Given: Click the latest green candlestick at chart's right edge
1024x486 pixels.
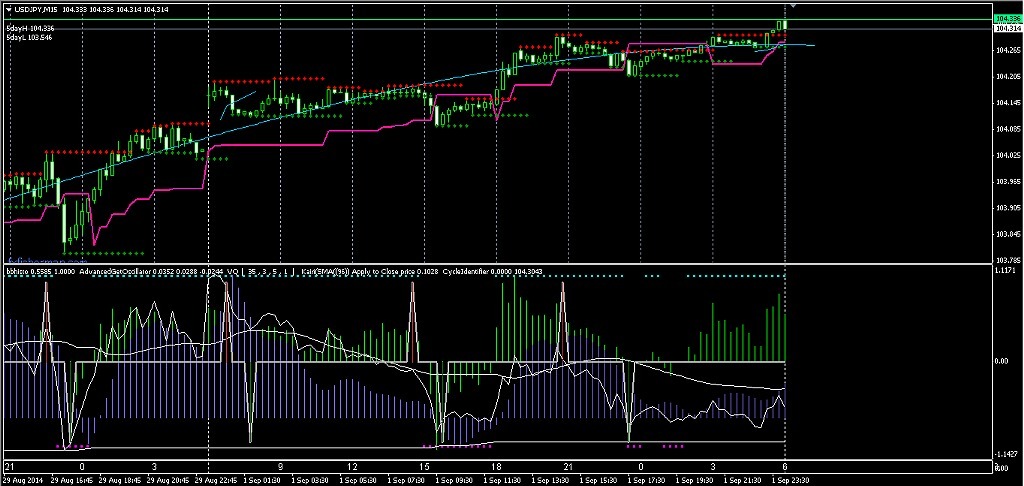Looking at the screenshot, I should [786, 24].
